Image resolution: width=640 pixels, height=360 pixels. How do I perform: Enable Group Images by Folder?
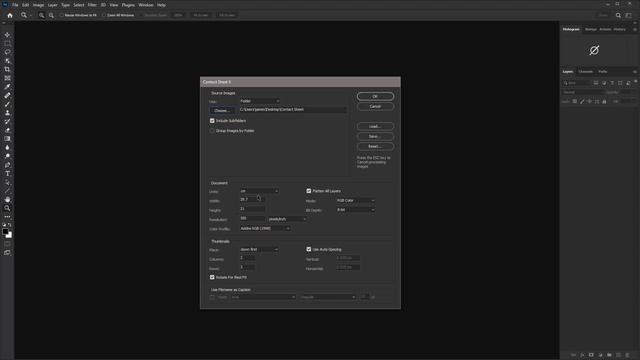[x=212, y=131]
